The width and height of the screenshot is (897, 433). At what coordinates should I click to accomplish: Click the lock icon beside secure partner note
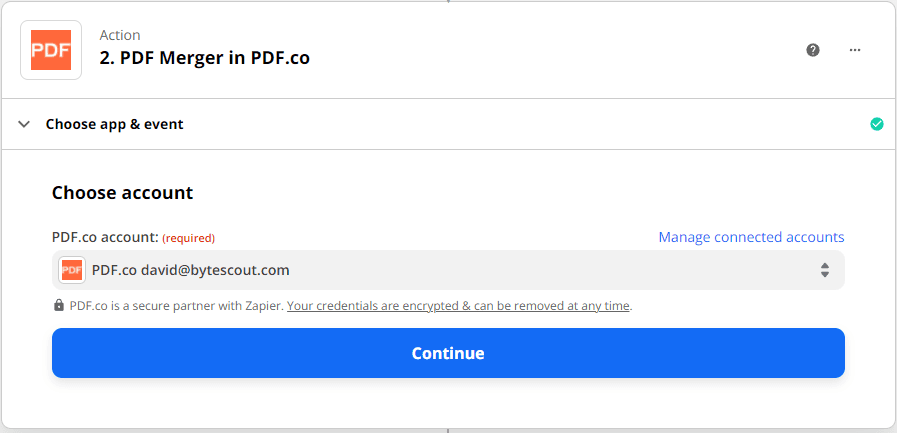(59, 306)
